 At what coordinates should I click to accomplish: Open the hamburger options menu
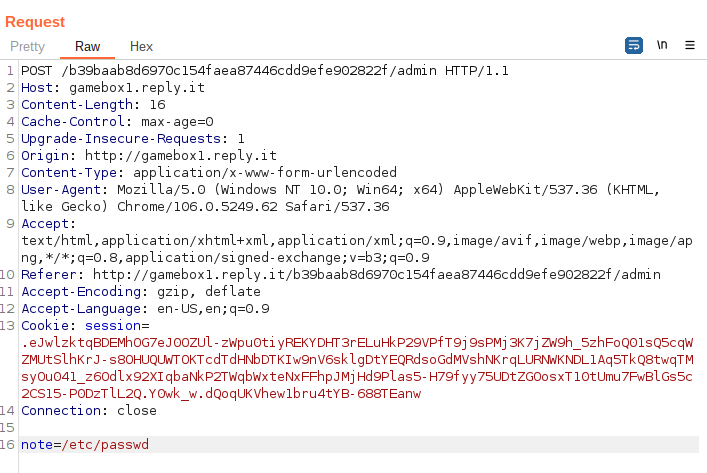(690, 46)
